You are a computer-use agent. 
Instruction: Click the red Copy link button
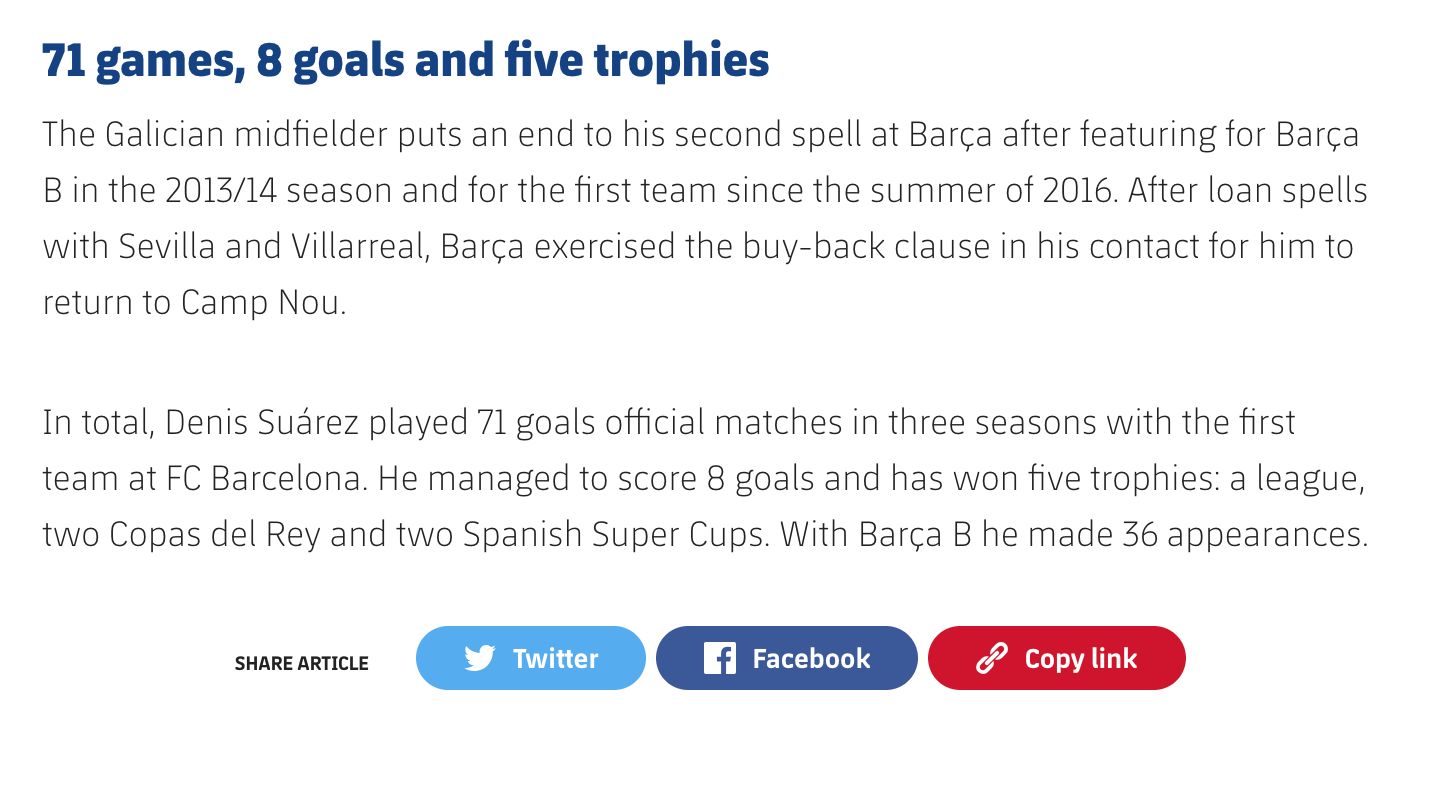[x=1056, y=658]
